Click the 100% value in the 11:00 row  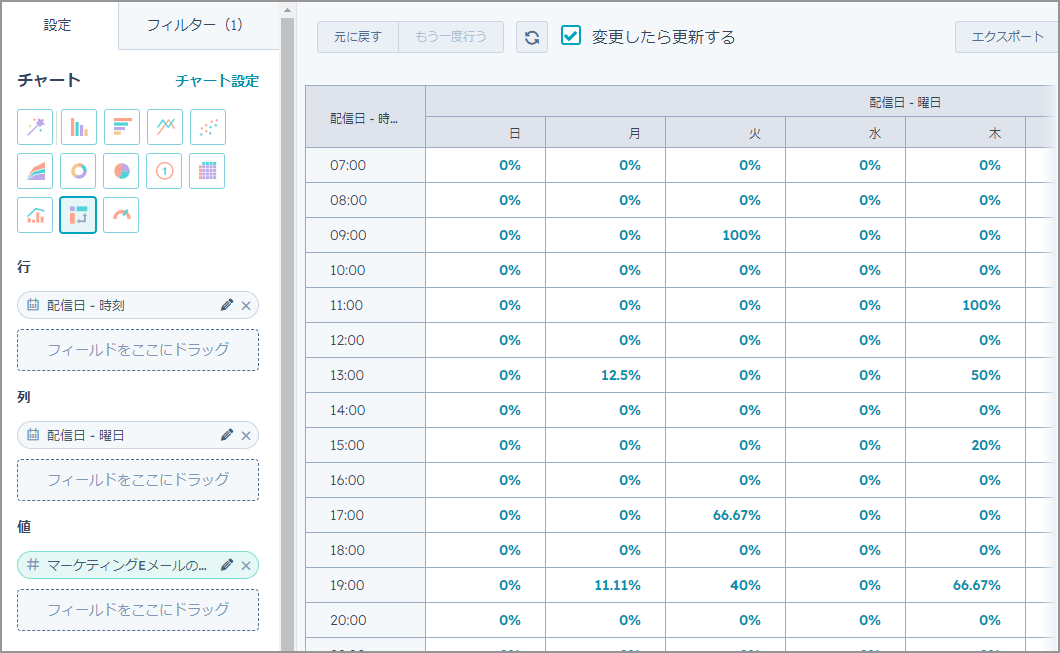tap(981, 306)
